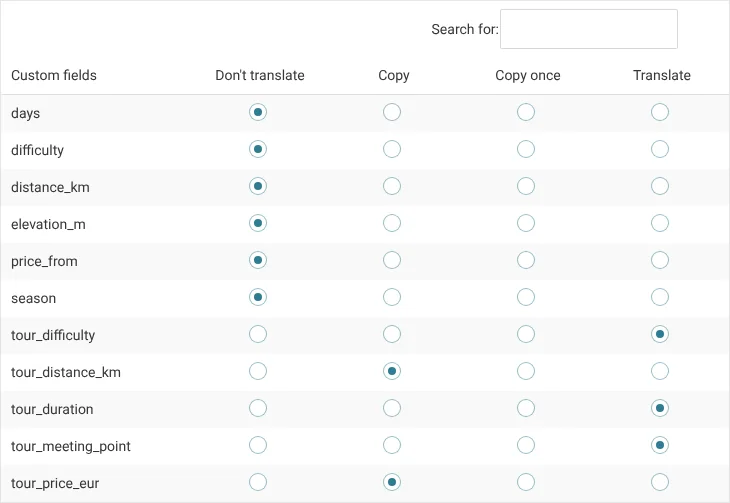Click the Search for input field
The image size is (730, 503).
click(588, 29)
